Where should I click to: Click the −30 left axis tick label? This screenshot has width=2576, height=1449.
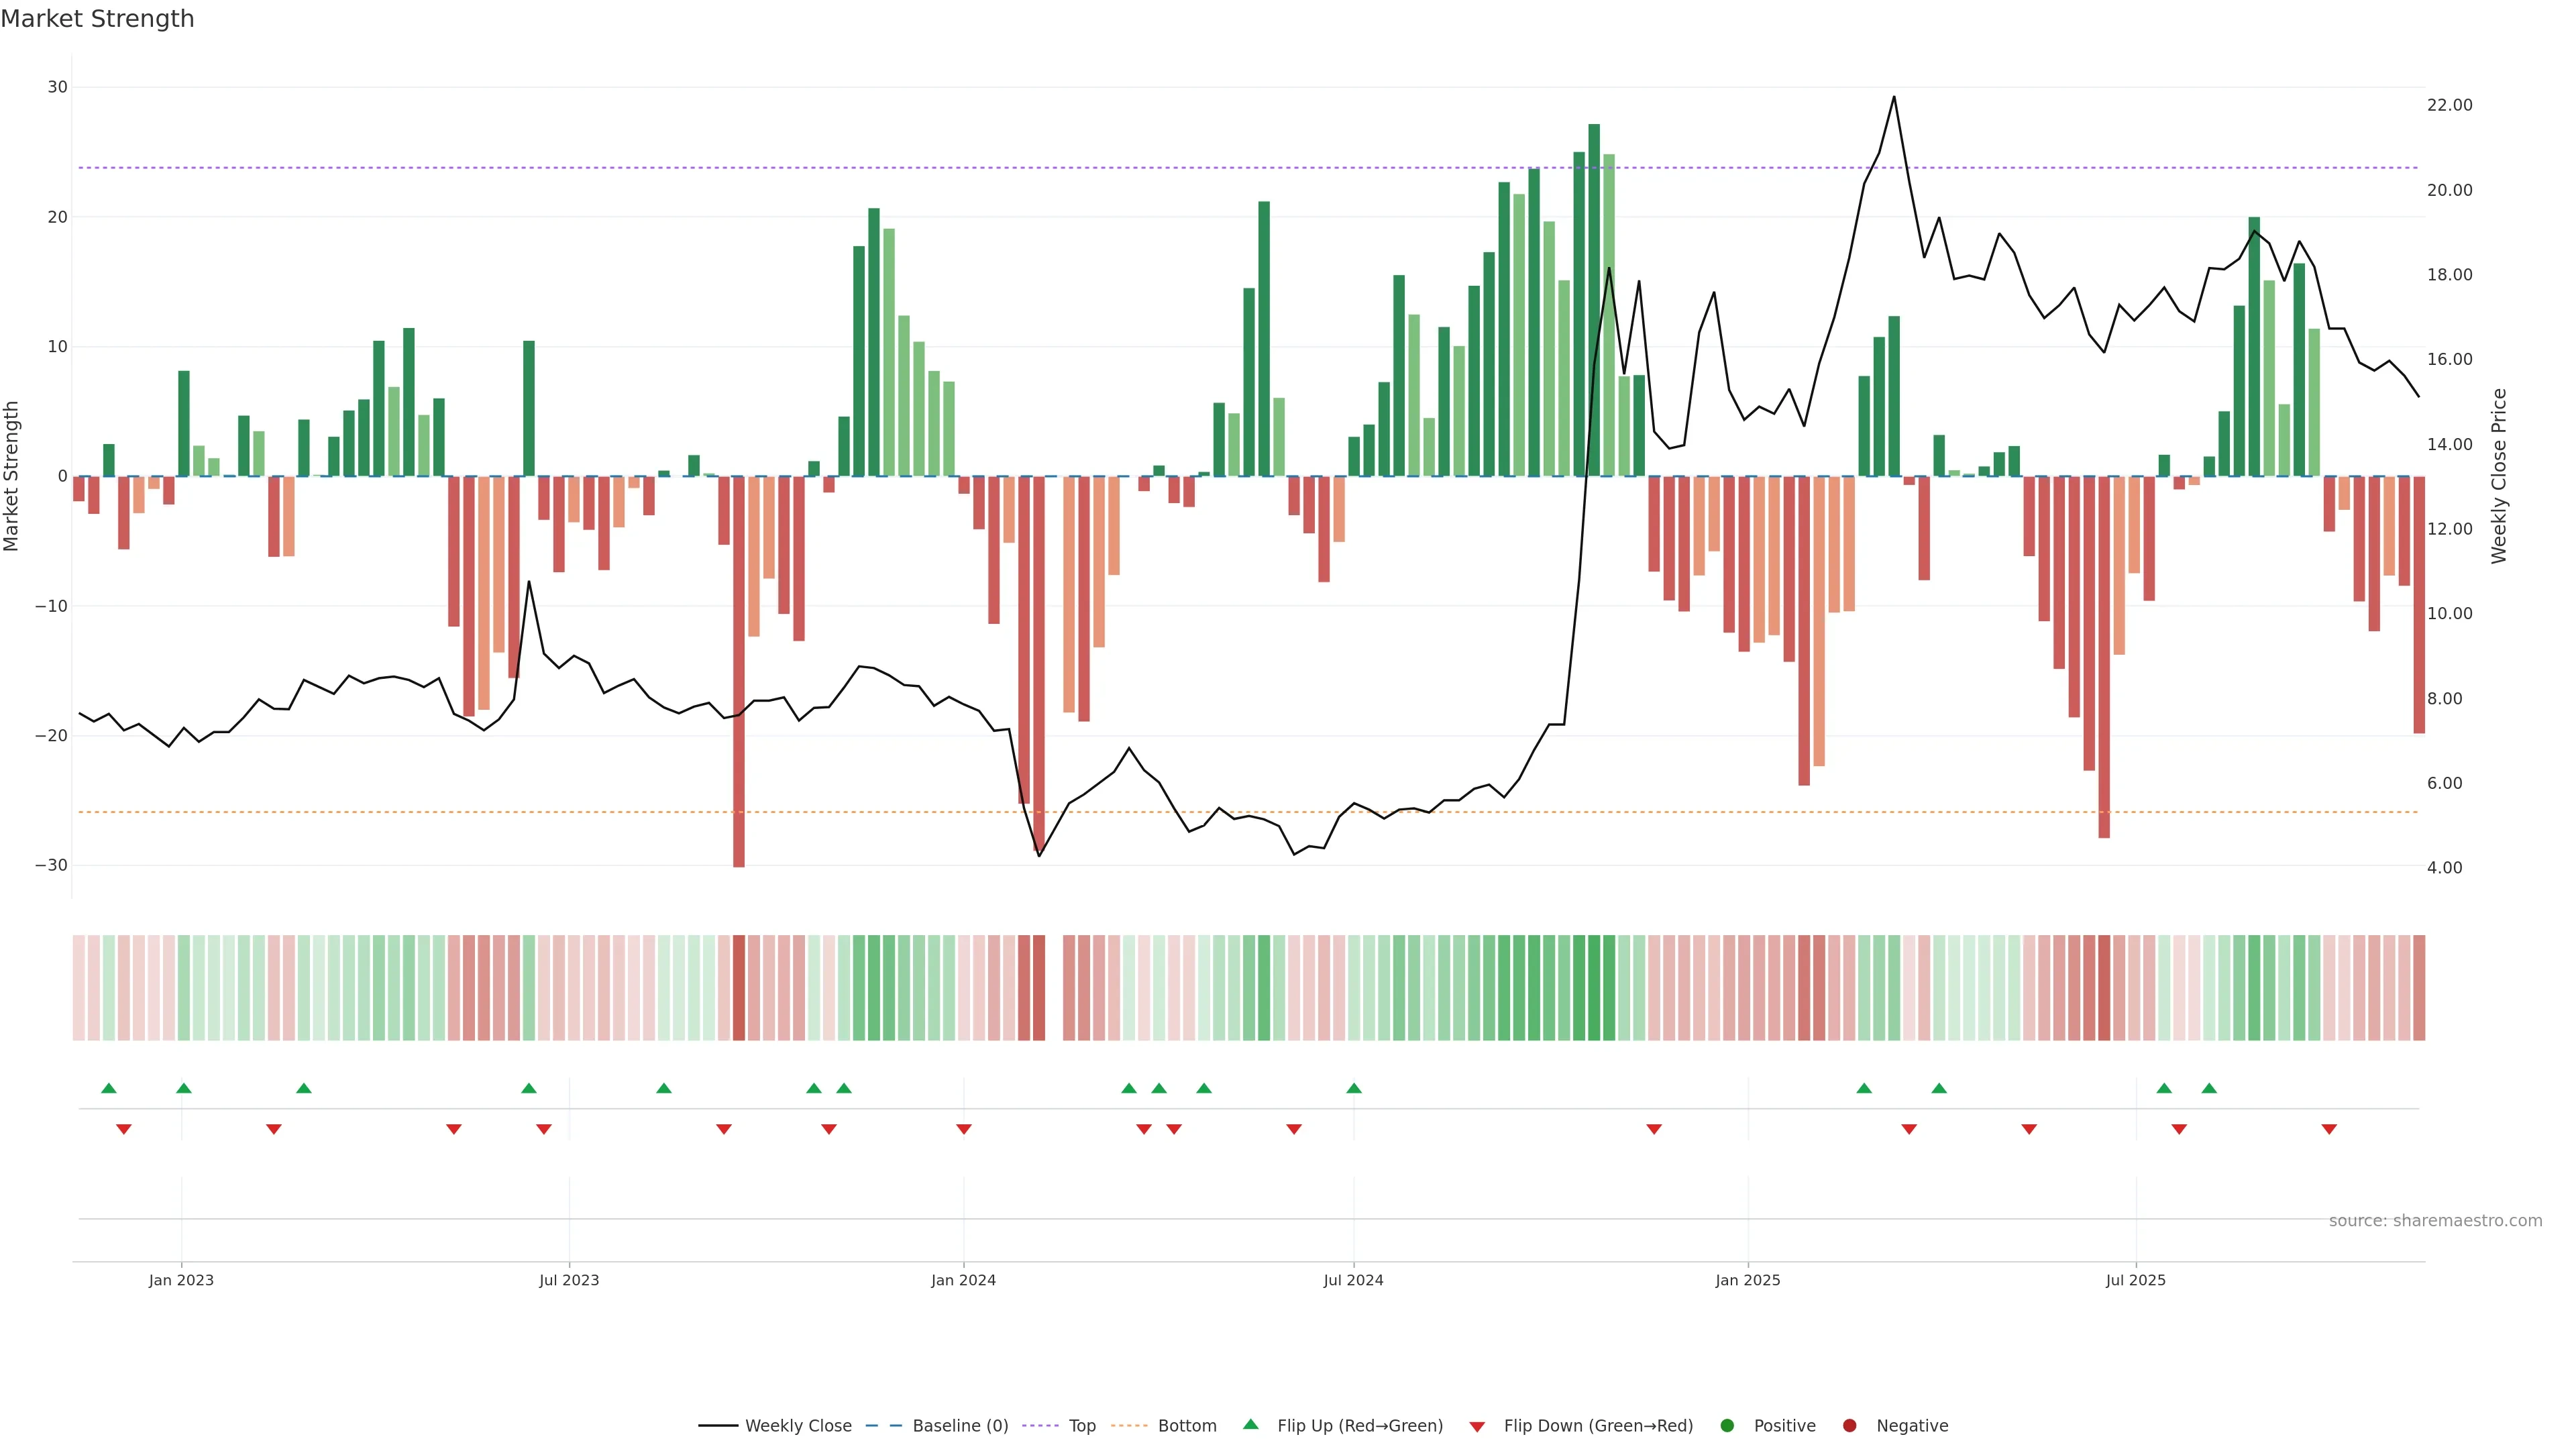tap(51, 865)
